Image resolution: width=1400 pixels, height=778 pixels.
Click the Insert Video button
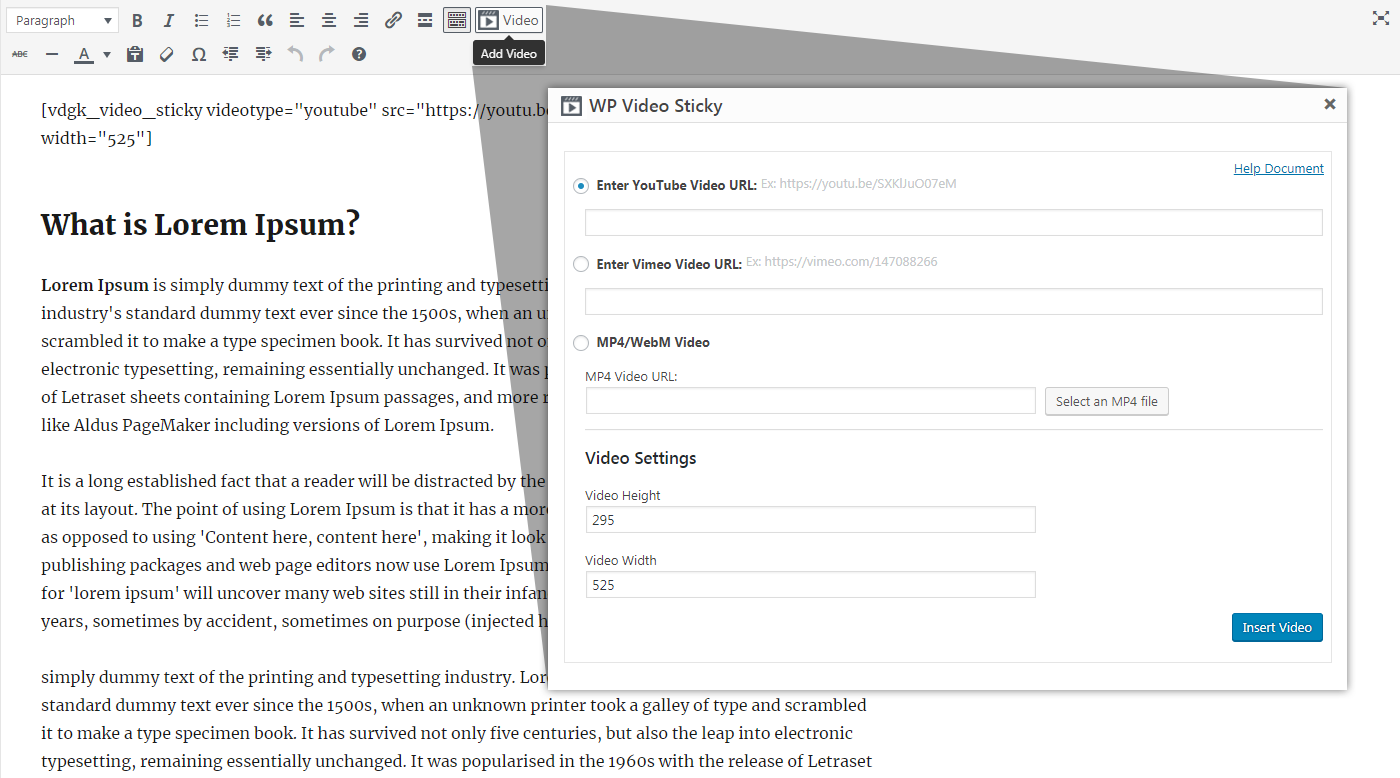[x=1277, y=627]
